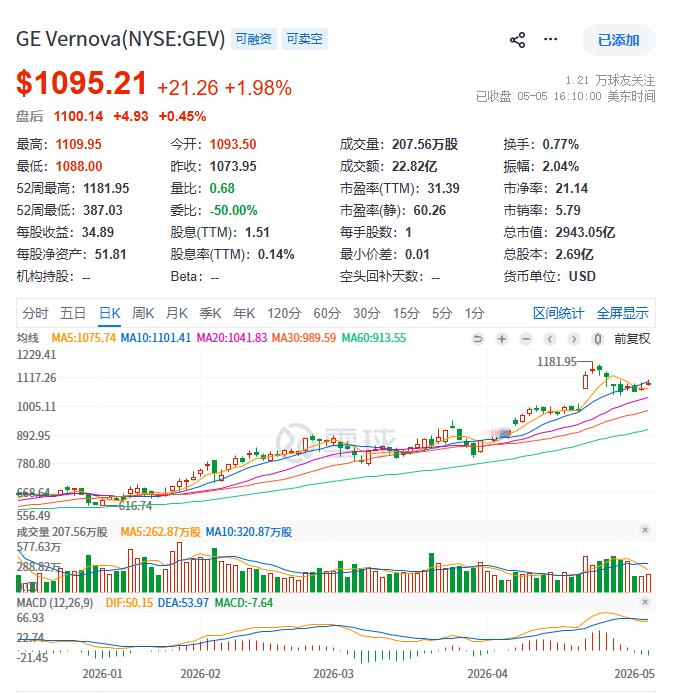Click the 最高 value 1109.95
The width and height of the screenshot is (677, 693).
tap(79, 145)
